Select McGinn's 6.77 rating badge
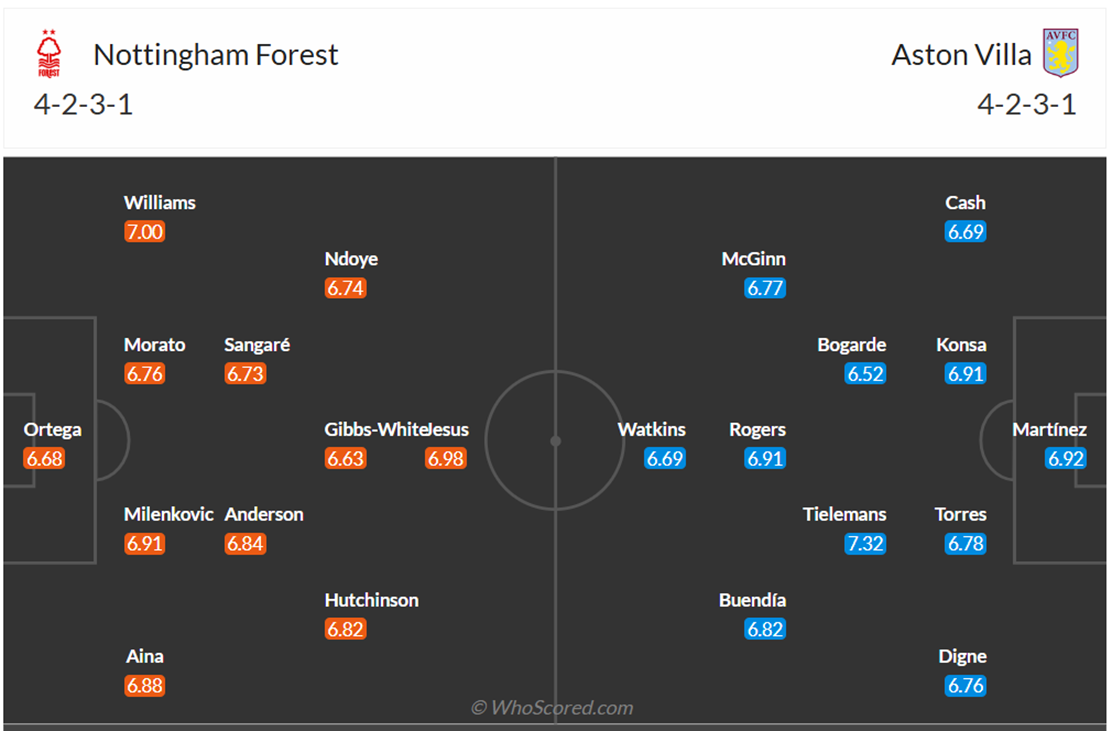The height and width of the screenshot is (731, 1112). (x=765, y=288)
